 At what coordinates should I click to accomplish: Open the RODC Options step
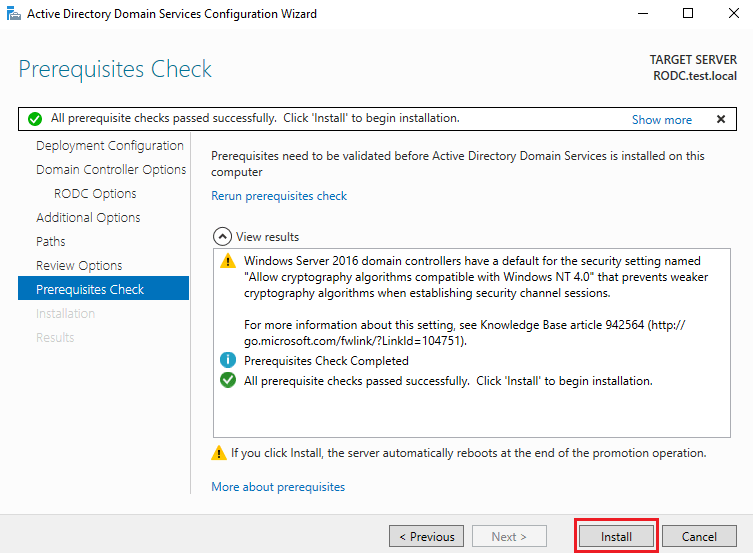click(95, 194)
